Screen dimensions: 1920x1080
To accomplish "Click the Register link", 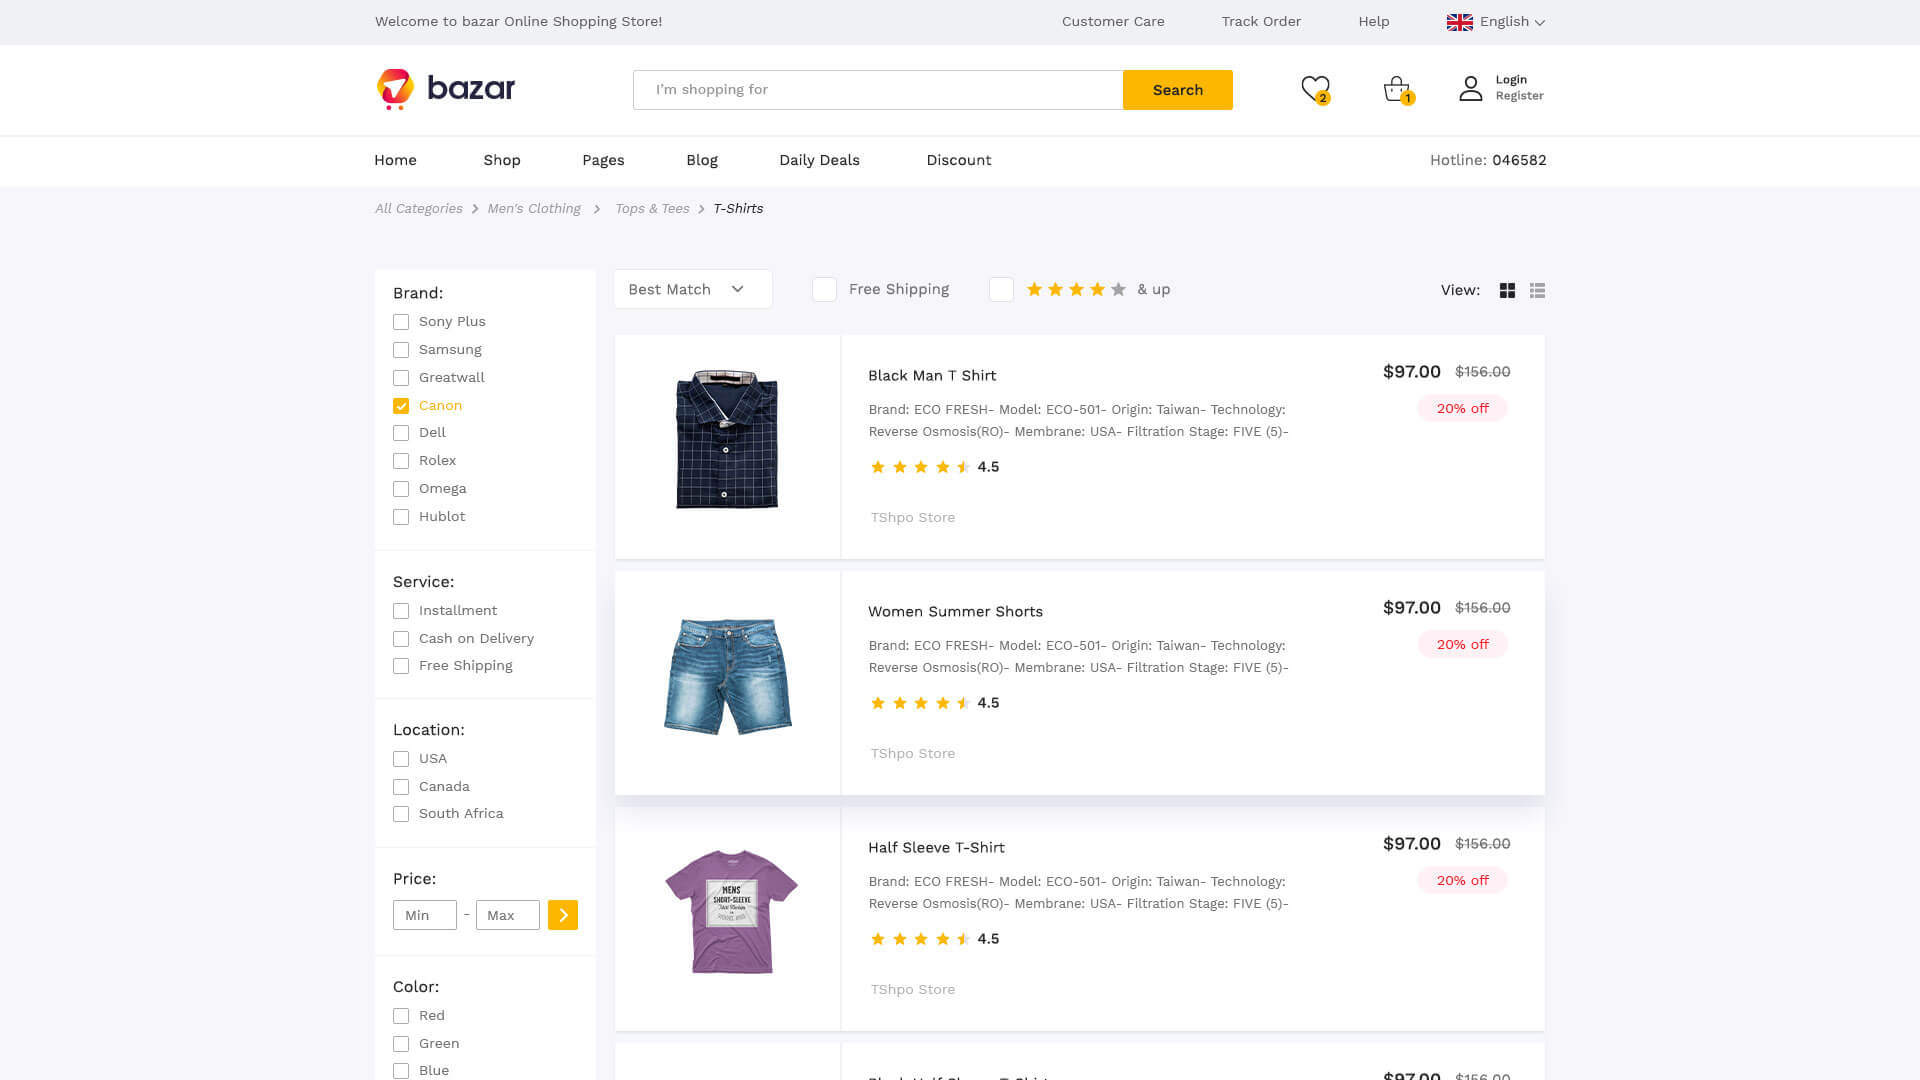I will click(x=1520, y=96).
